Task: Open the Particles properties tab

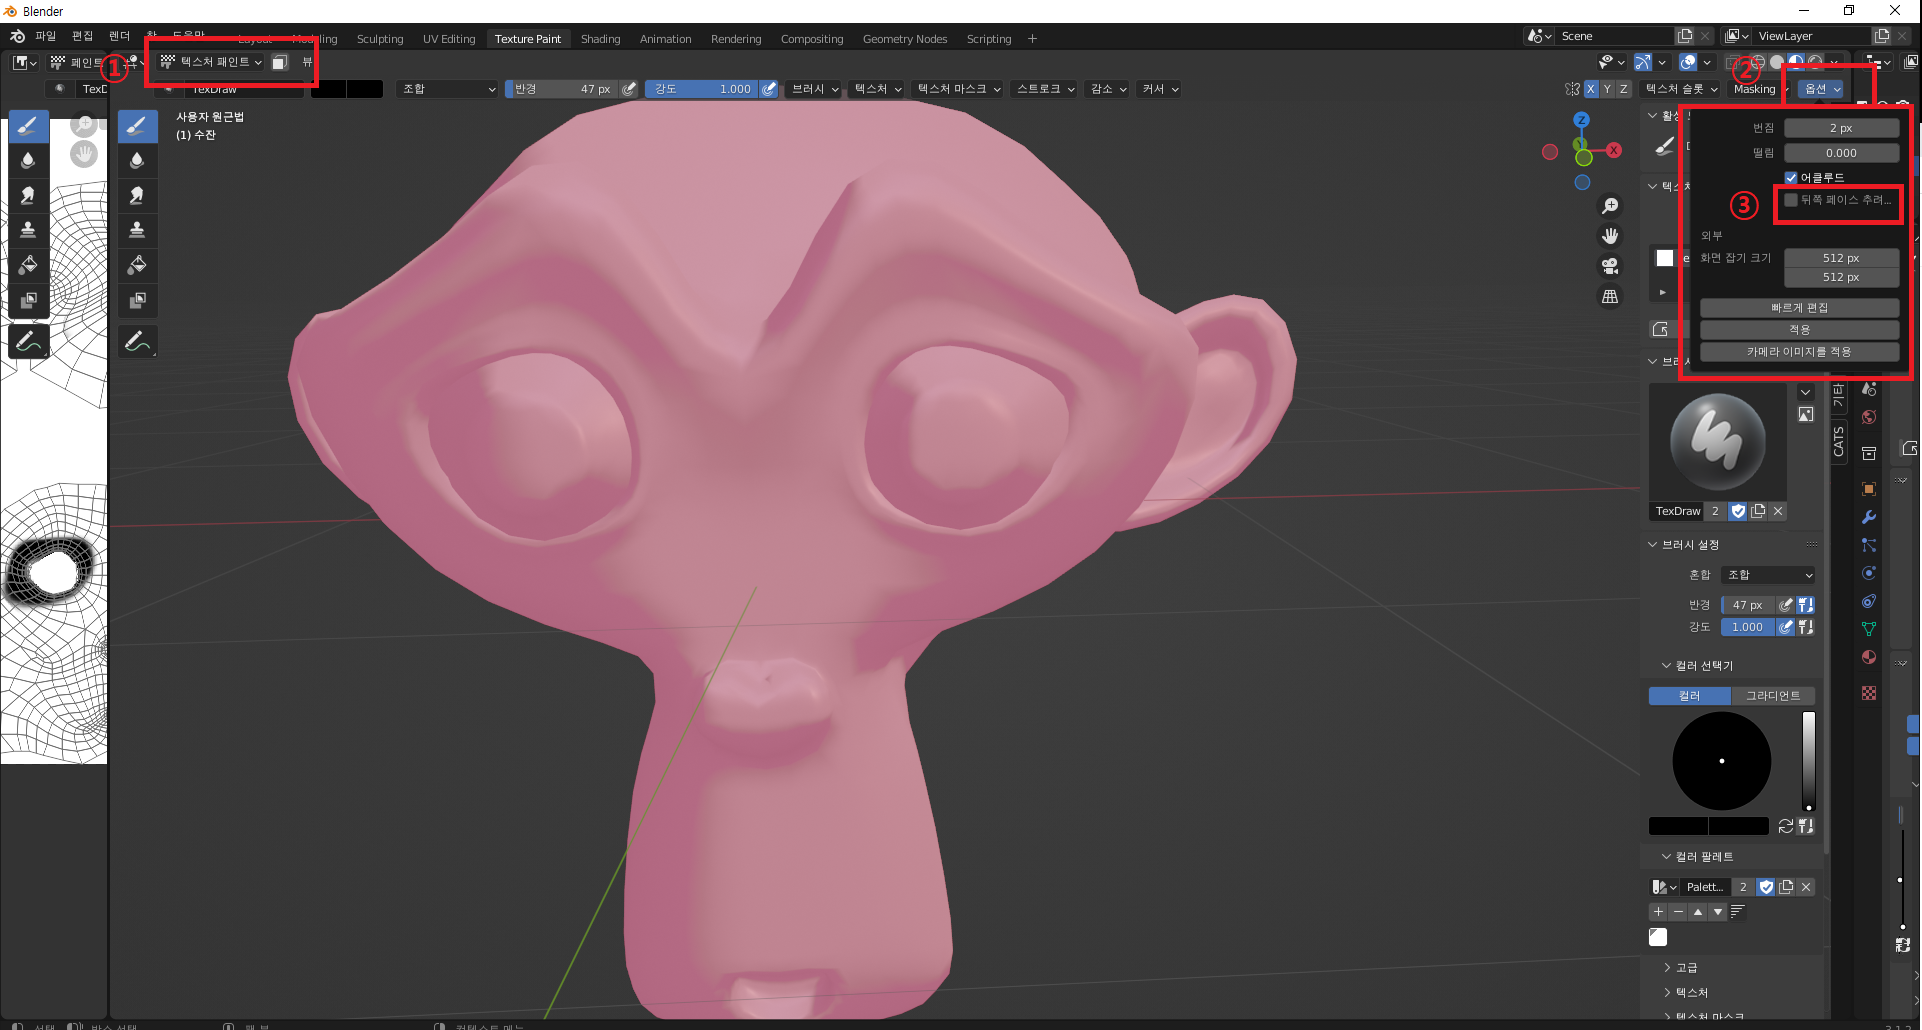Action: click(1868, 545)
